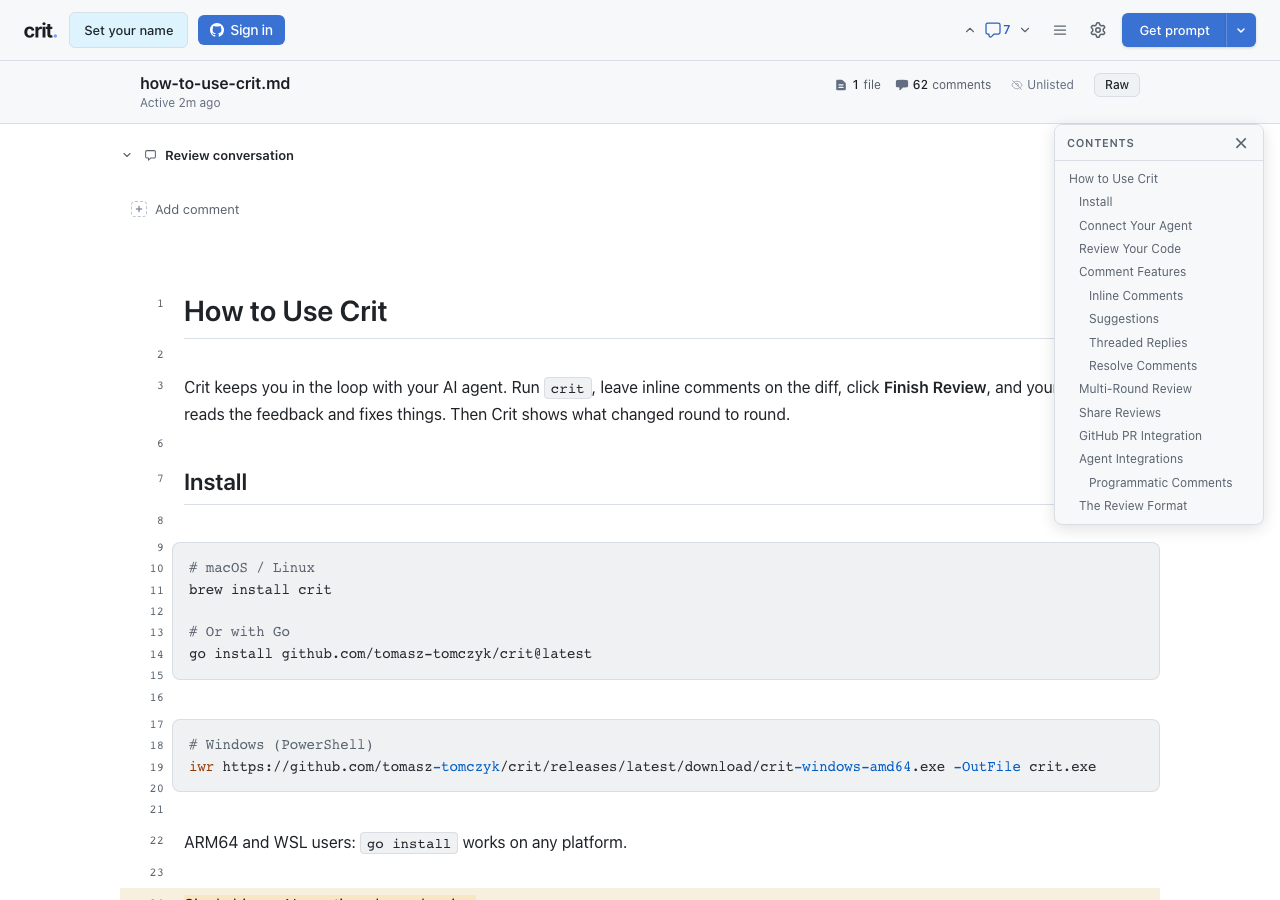
Task: Jump to Multi-Round Review in Contents
Action: coord(1135,389)
